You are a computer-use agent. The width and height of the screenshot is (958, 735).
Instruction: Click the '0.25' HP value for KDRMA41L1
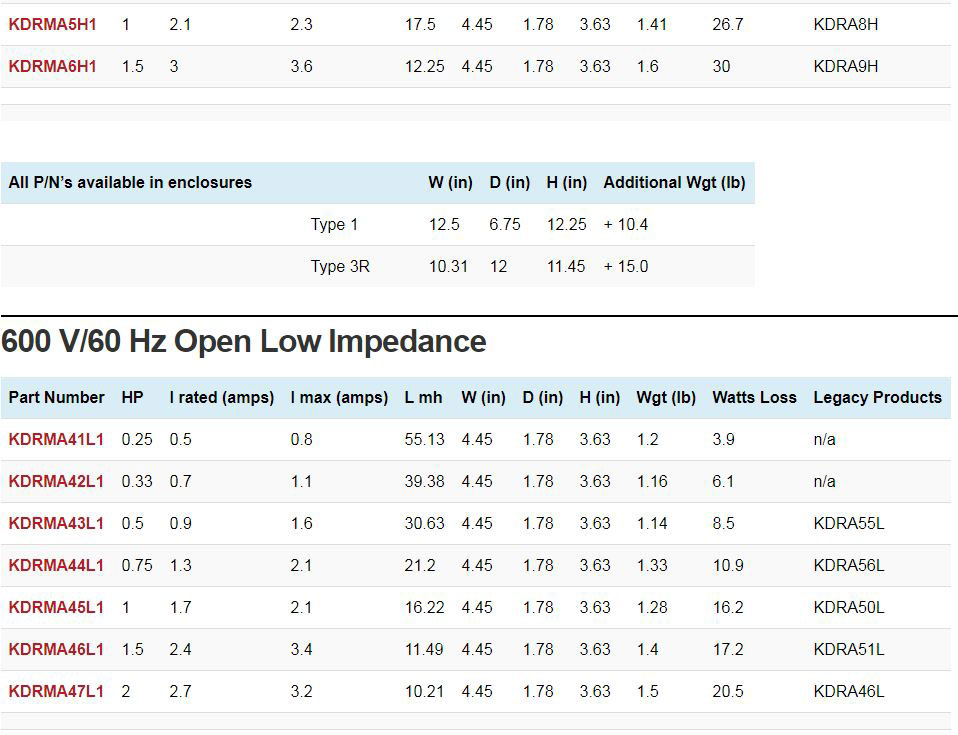[137, 439]
